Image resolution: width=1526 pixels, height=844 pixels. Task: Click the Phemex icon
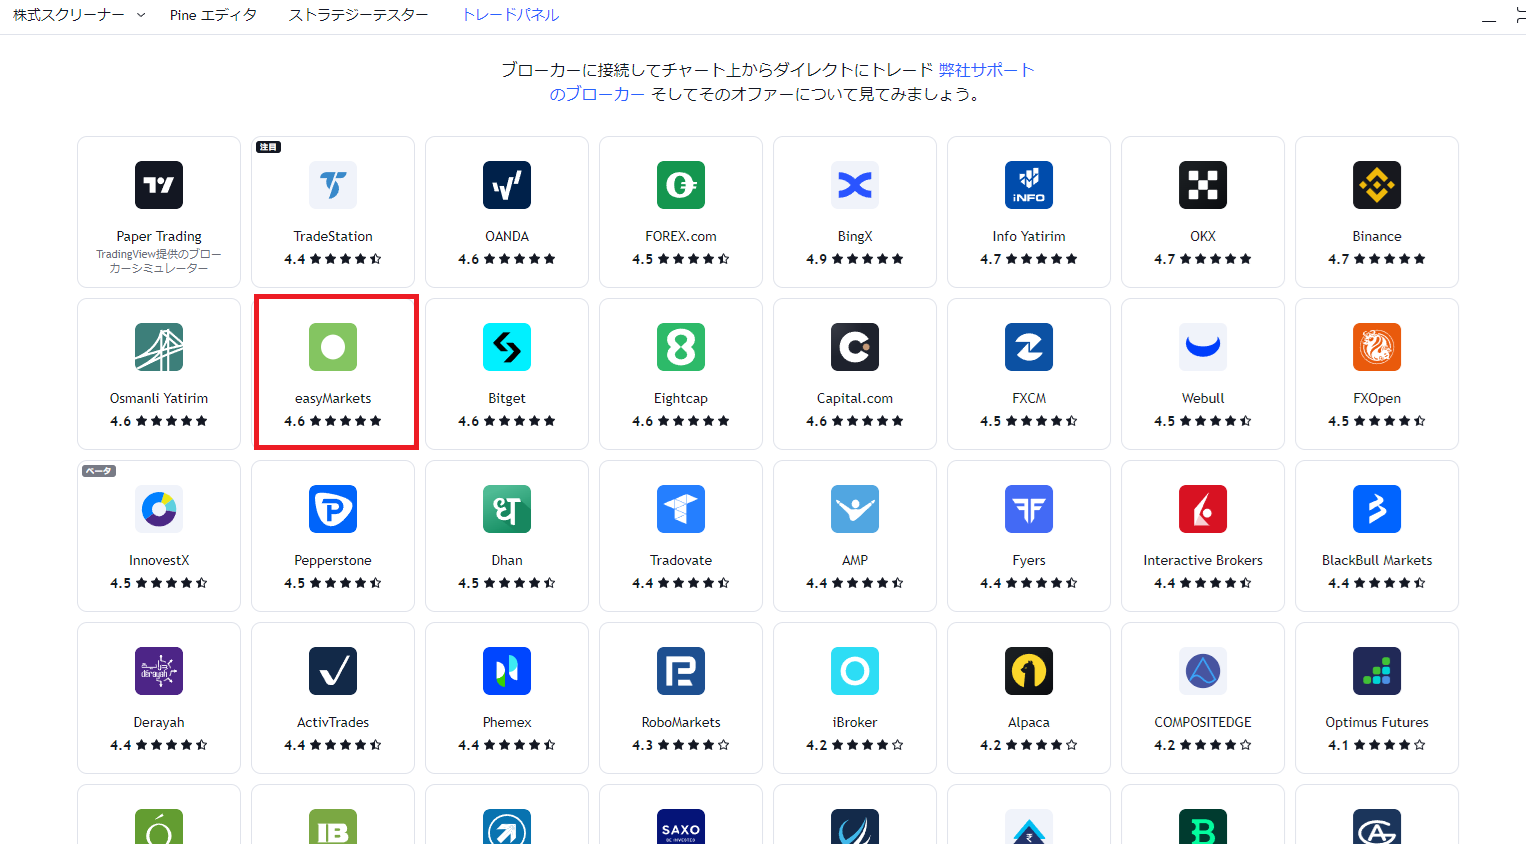coord(507,671)
